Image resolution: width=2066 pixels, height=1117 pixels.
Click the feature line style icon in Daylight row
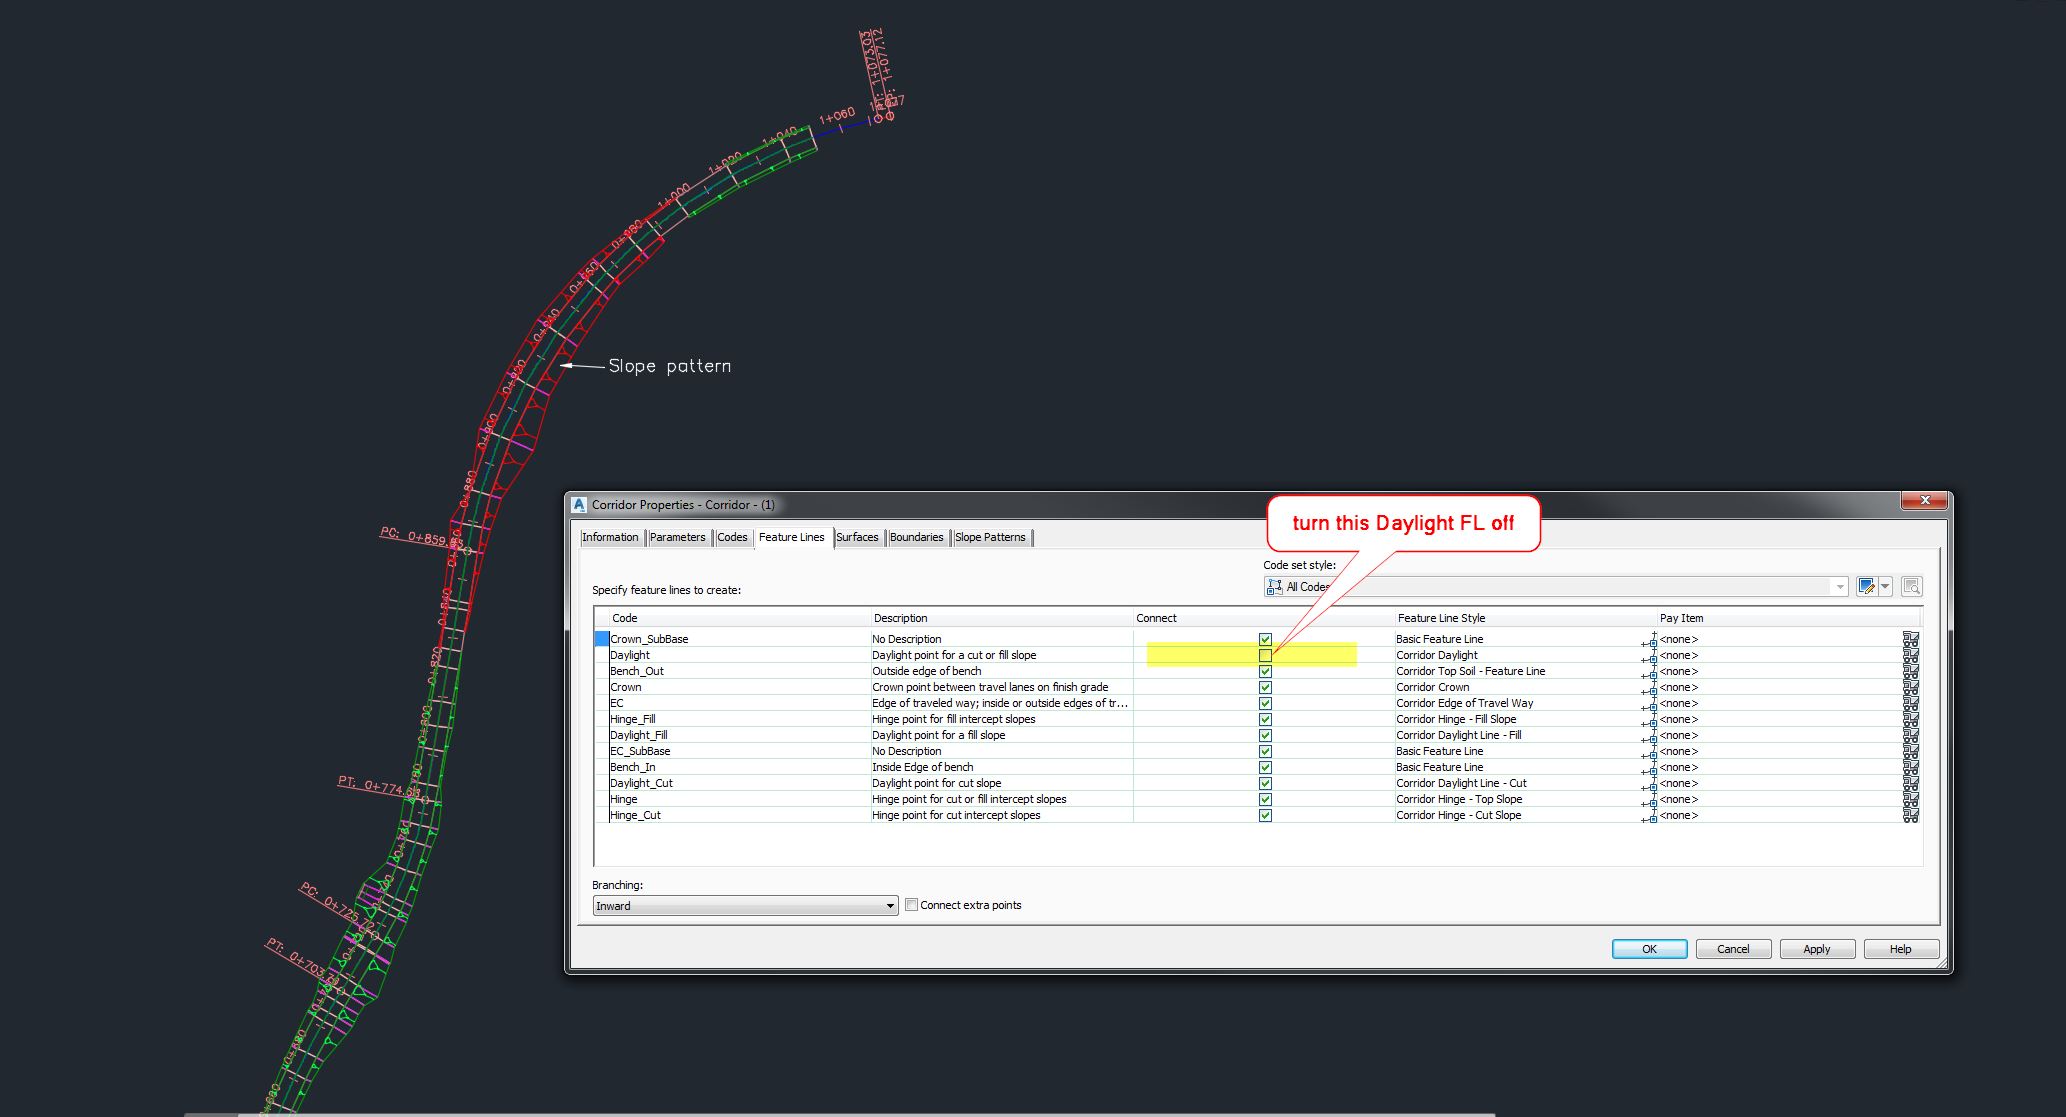(x=1649, y=656)
